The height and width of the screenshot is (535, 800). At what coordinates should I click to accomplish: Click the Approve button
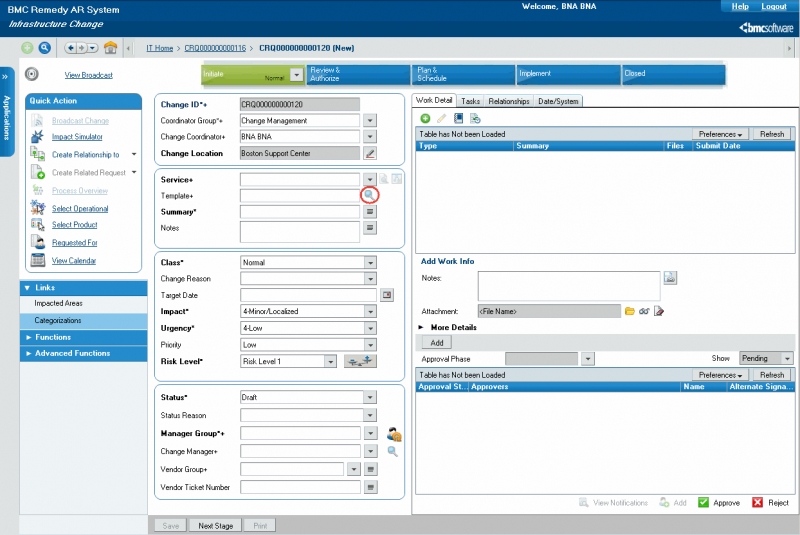[719, 503]
